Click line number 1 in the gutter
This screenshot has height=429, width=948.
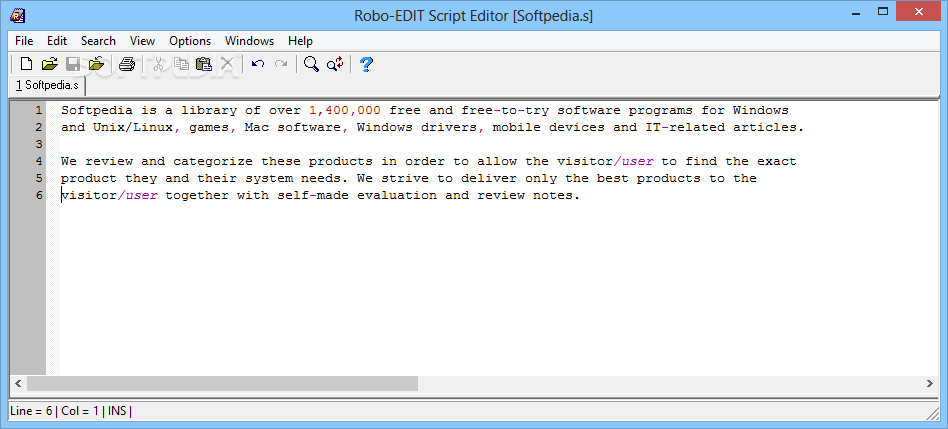[39, 110]
